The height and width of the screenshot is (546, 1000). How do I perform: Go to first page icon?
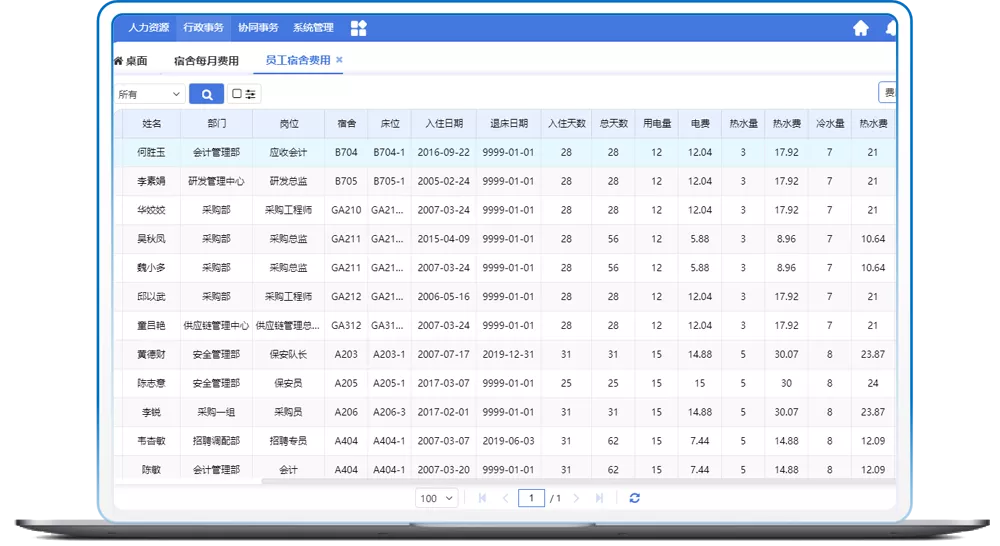pyautogui.click(x=482, y=498)
